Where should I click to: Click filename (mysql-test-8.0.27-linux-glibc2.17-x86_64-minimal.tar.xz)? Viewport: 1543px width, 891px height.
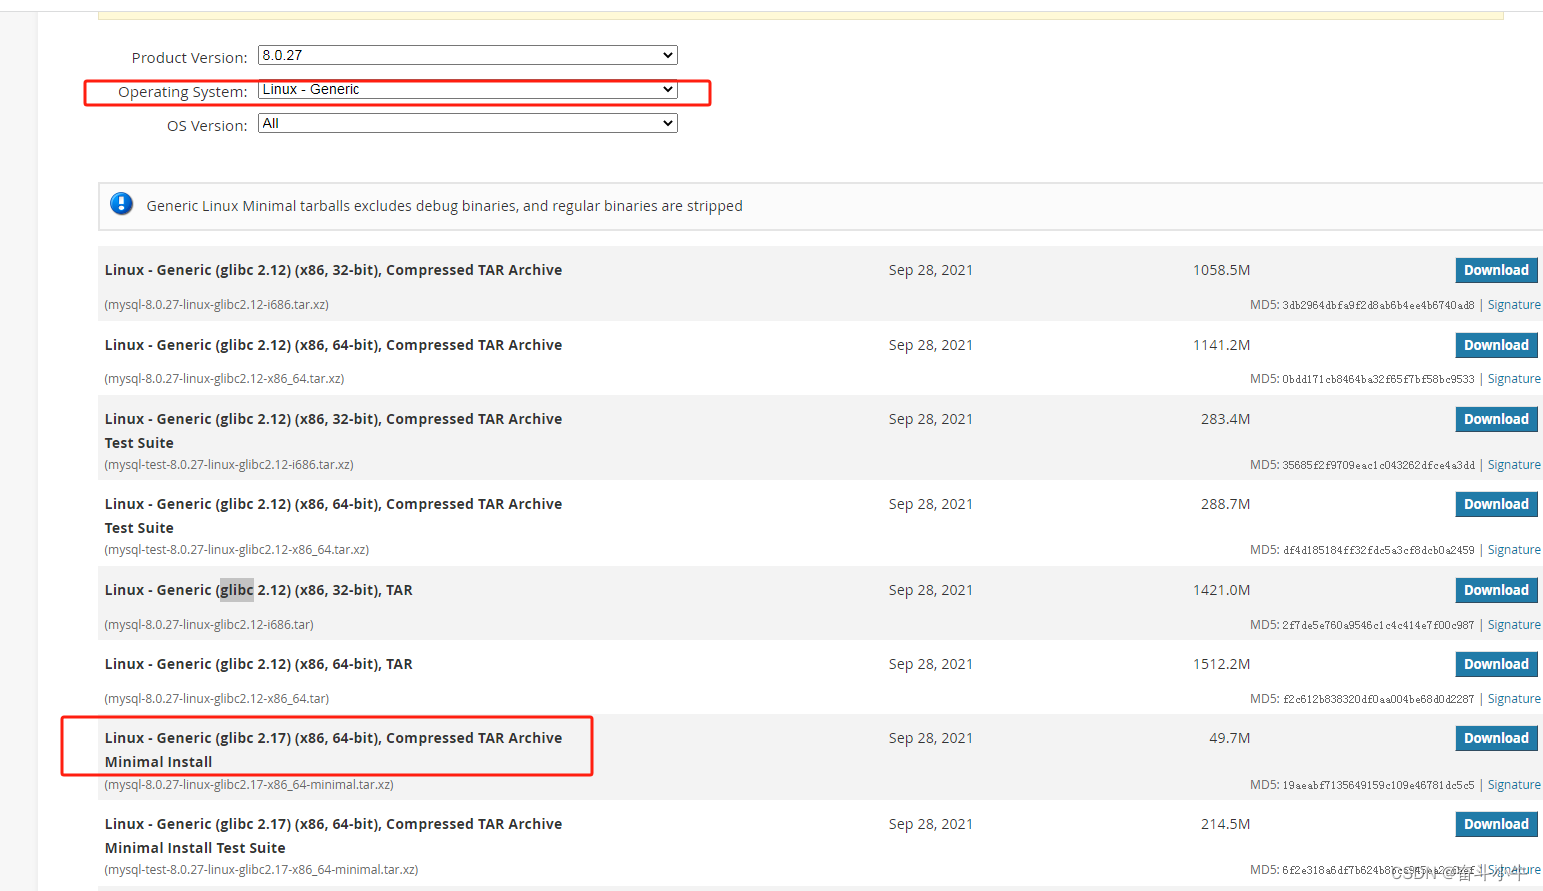point(261,870)
